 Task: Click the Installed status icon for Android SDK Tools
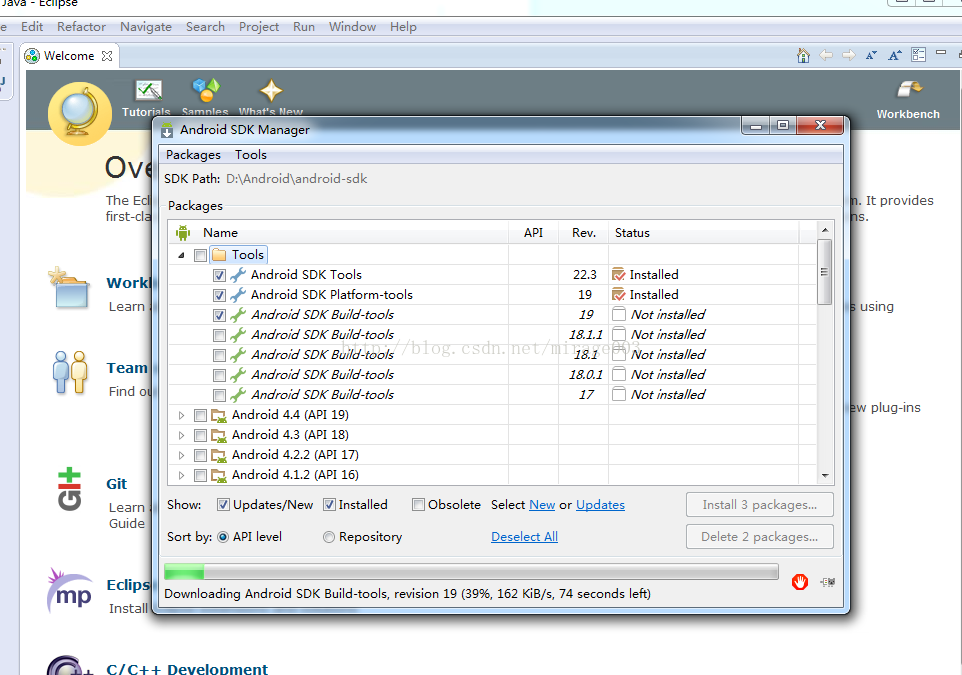tap(619, 274)
